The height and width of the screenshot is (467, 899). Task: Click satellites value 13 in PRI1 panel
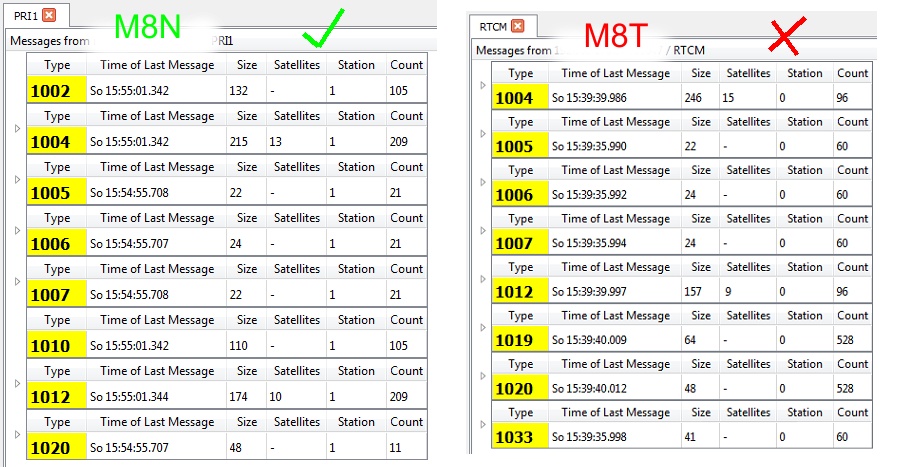coord(276,142)
